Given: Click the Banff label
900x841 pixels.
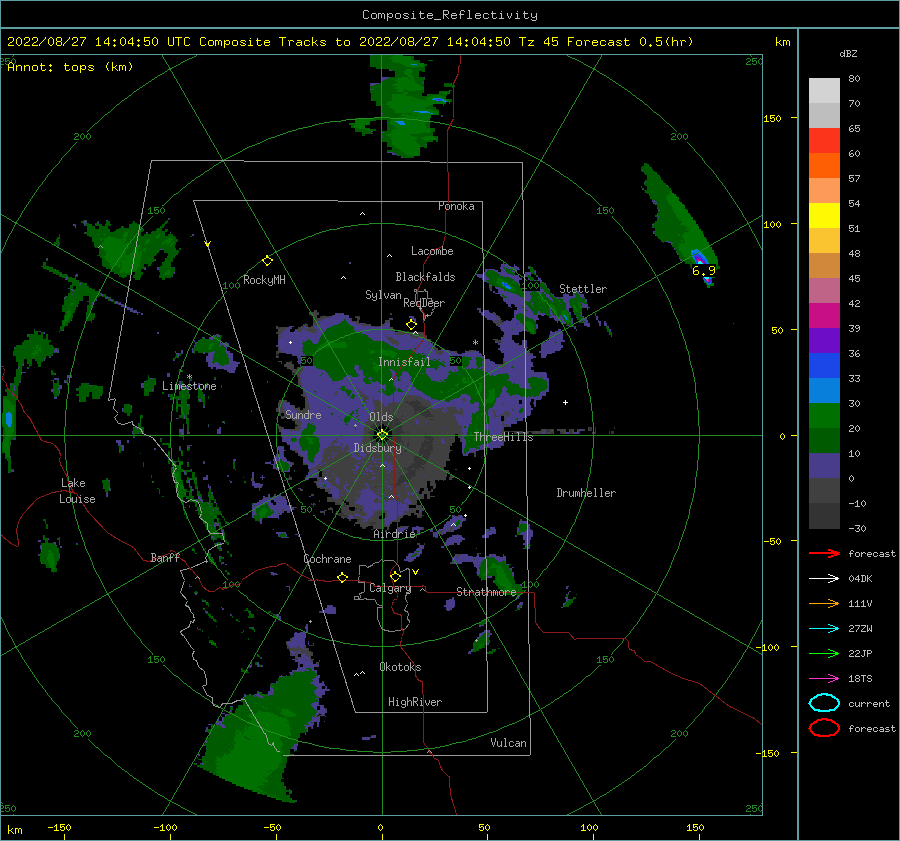Looking at the screenshot, I should [x=165, y=557].
